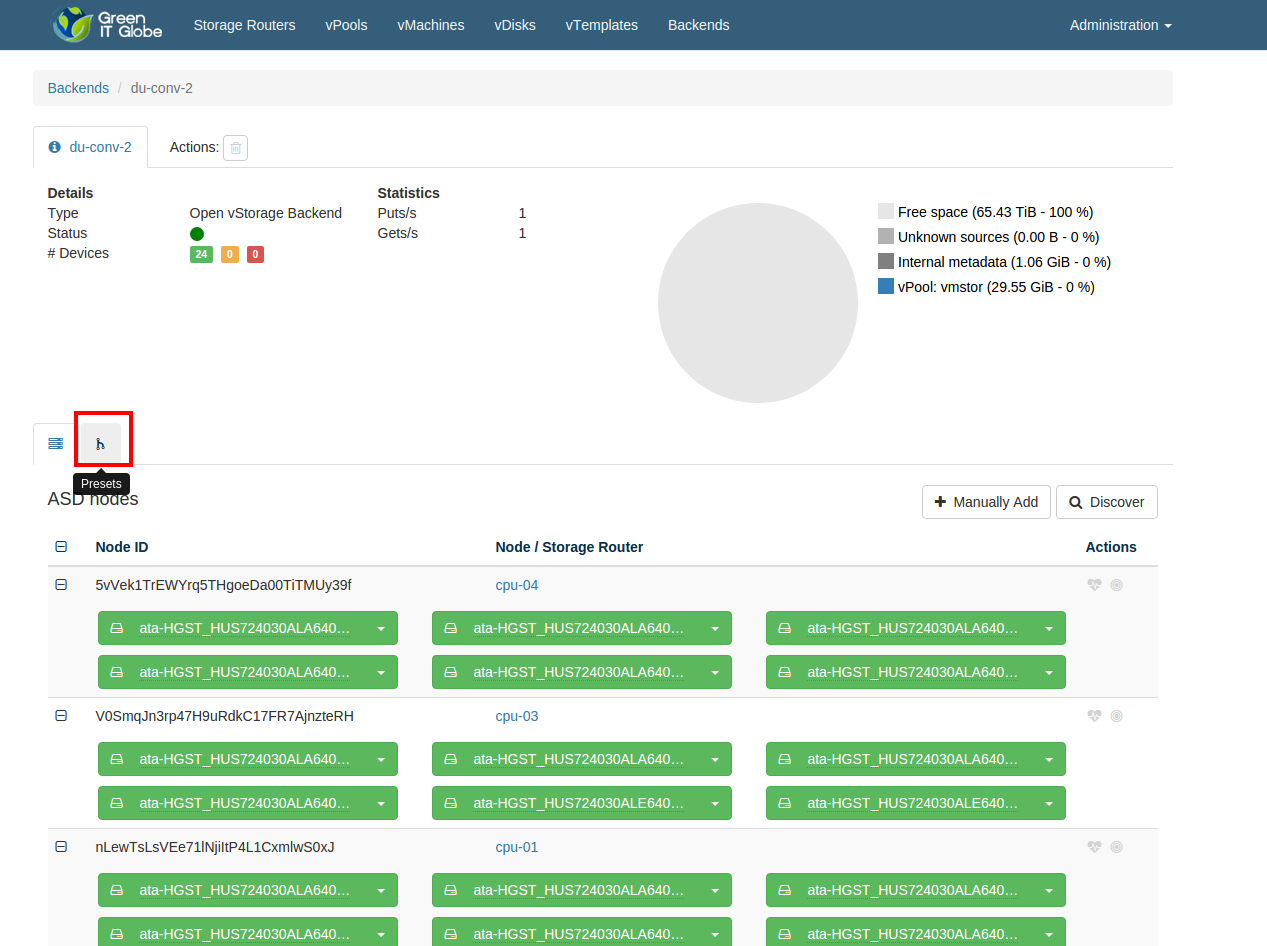The height and width of the screenshot is (946, 1267).
Task: Click the trash delete icon beside Actions
Action: coord(235,148)
